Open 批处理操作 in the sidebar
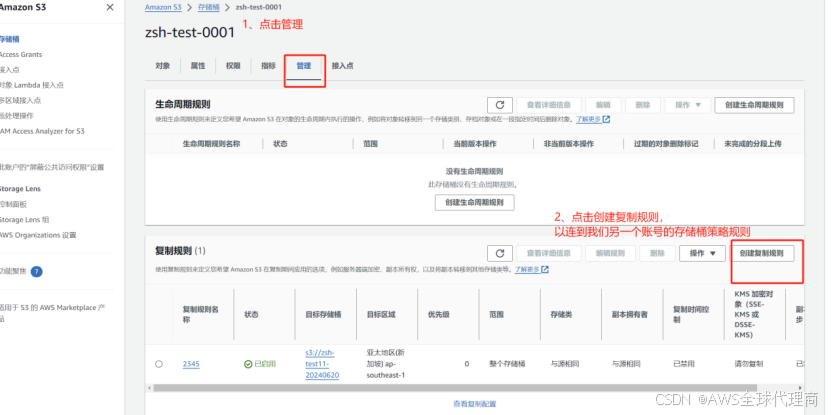The width and height of the screenshot is (831, 415). click(16, 116)
